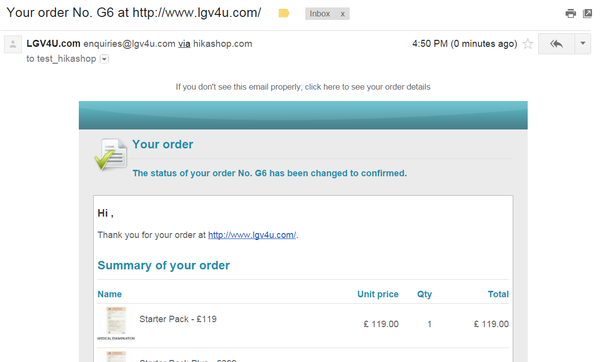
Task: Click the sender avatar icon
Action: tap(13, 44)
